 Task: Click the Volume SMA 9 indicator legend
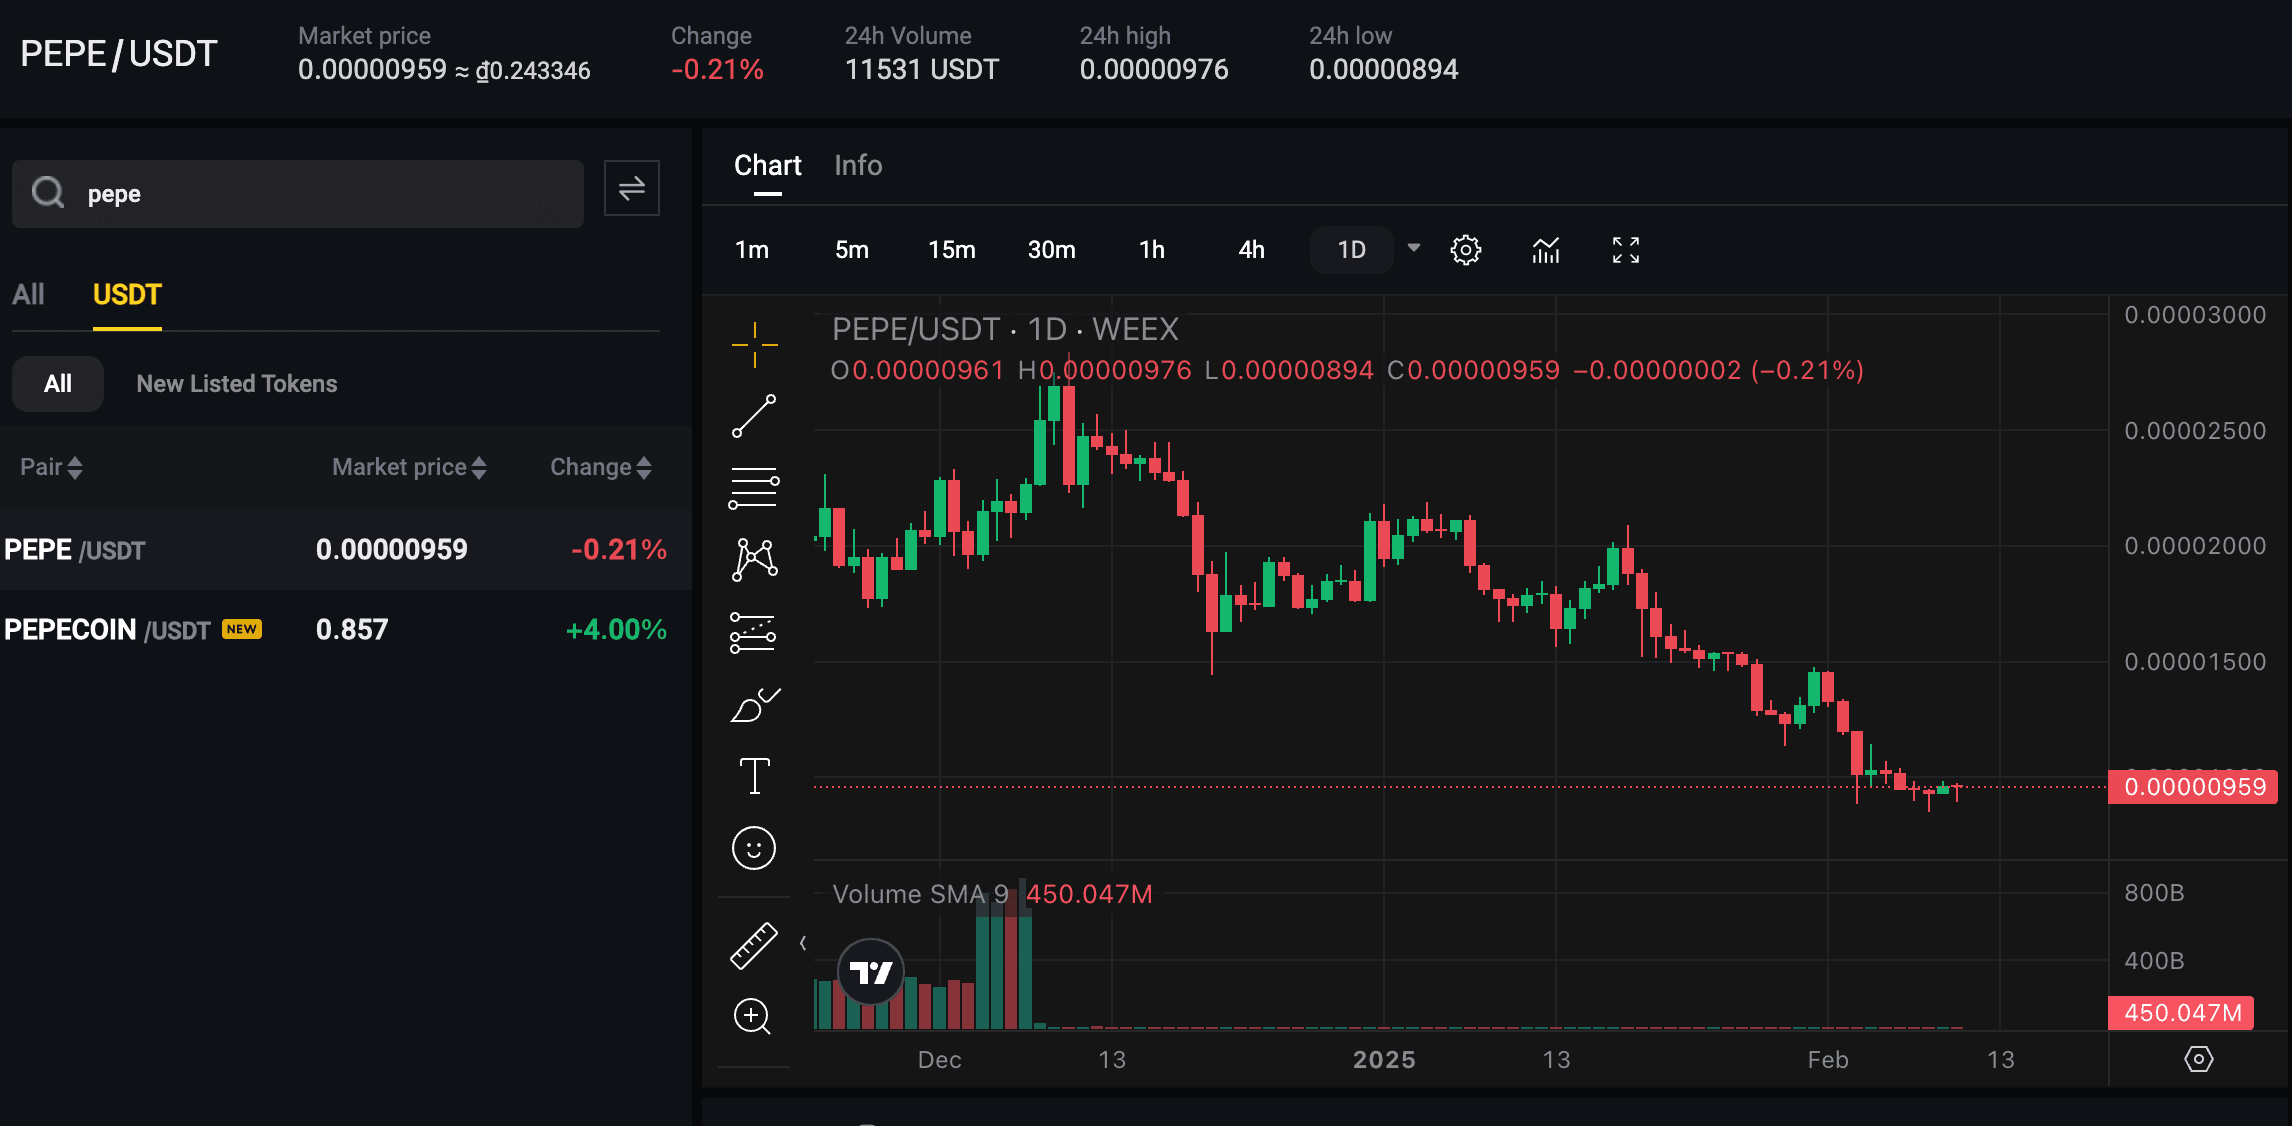pos(920,894)
